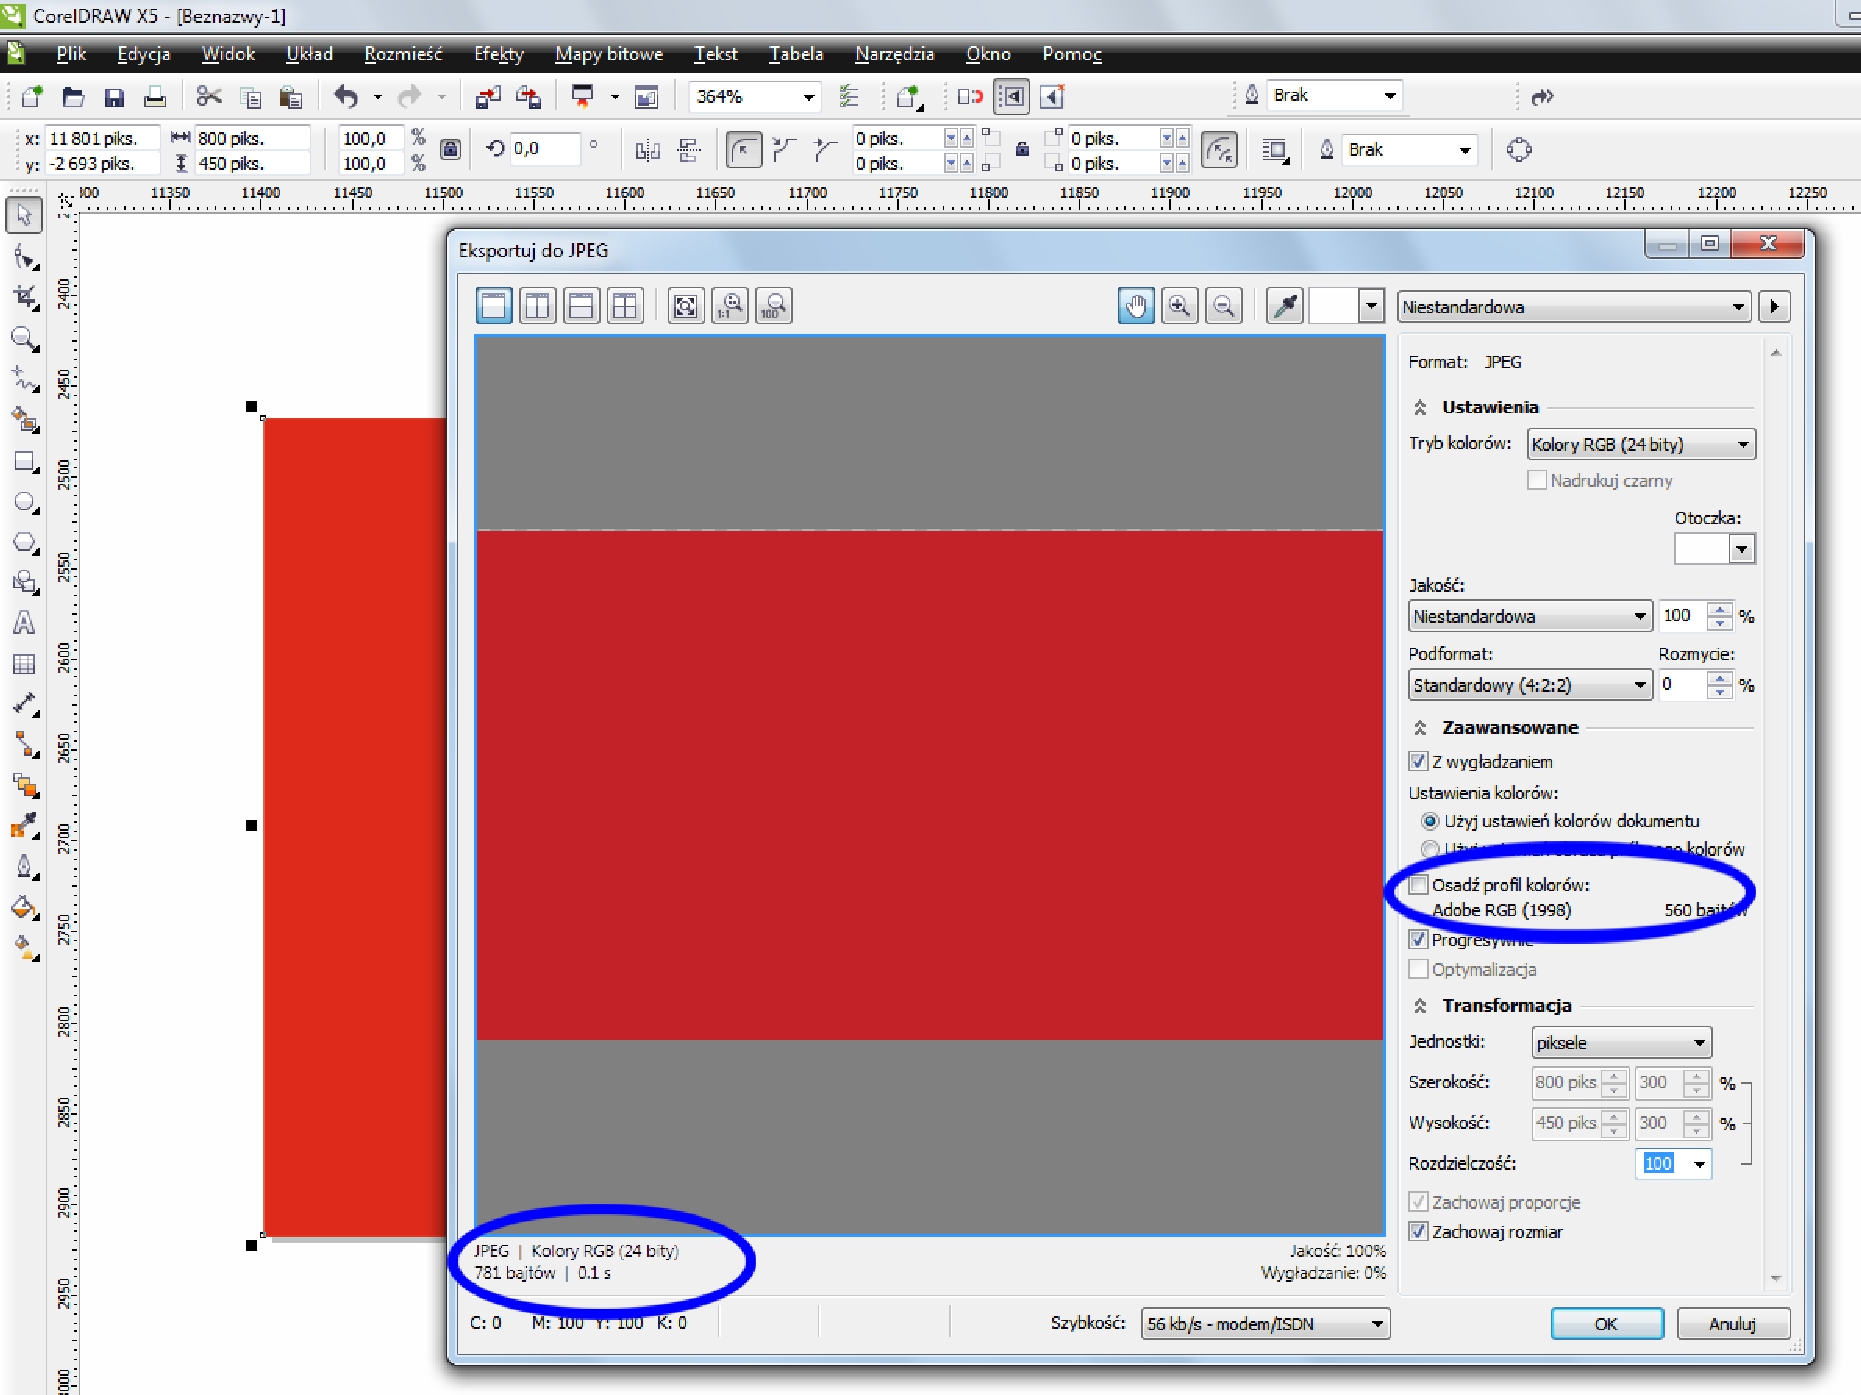Click the zoom in magnifier in export dialog

[x=1180, y=306]
